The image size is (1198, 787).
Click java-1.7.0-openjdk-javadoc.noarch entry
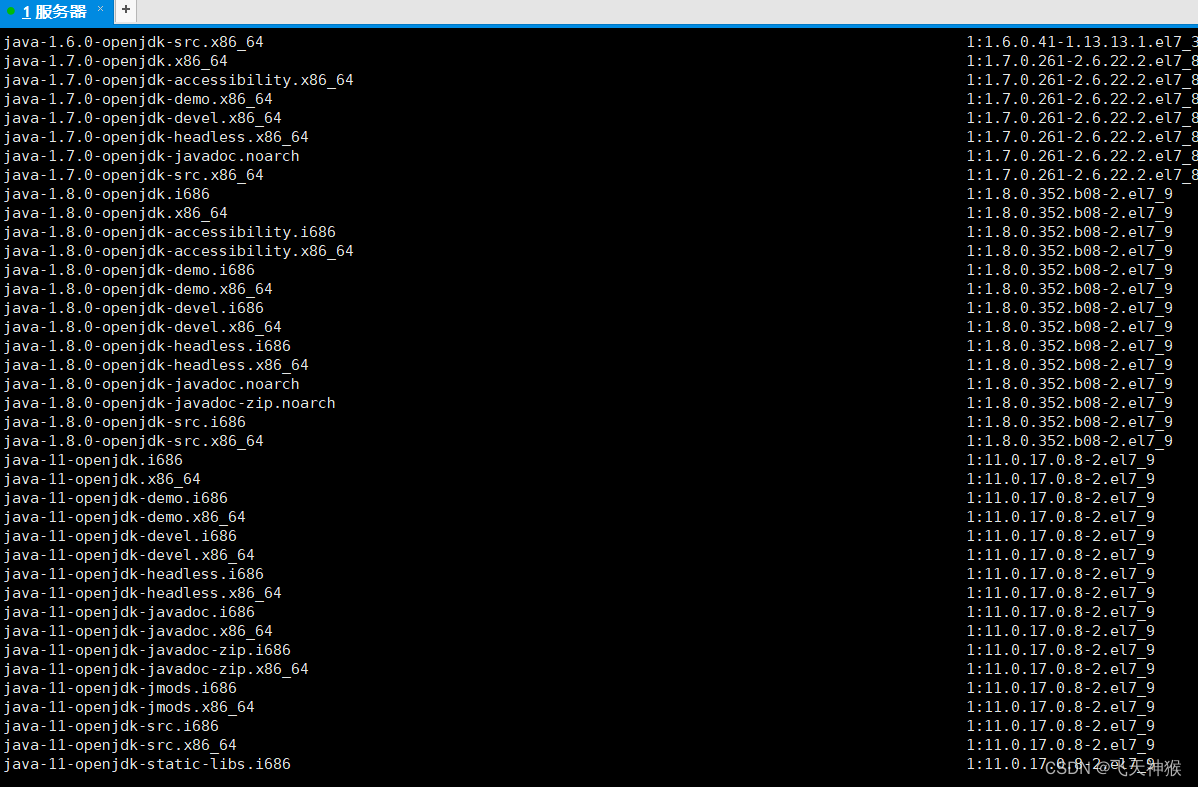tap(151, 156)
